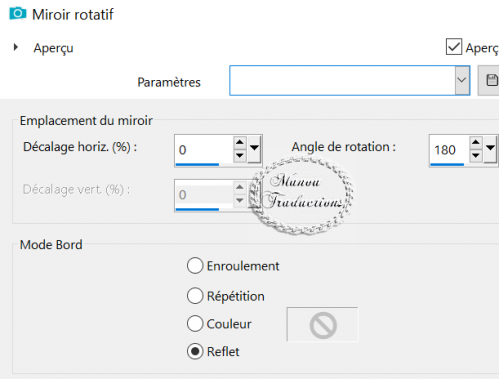Click the save preset disk icon

click(x=491, y=80)
